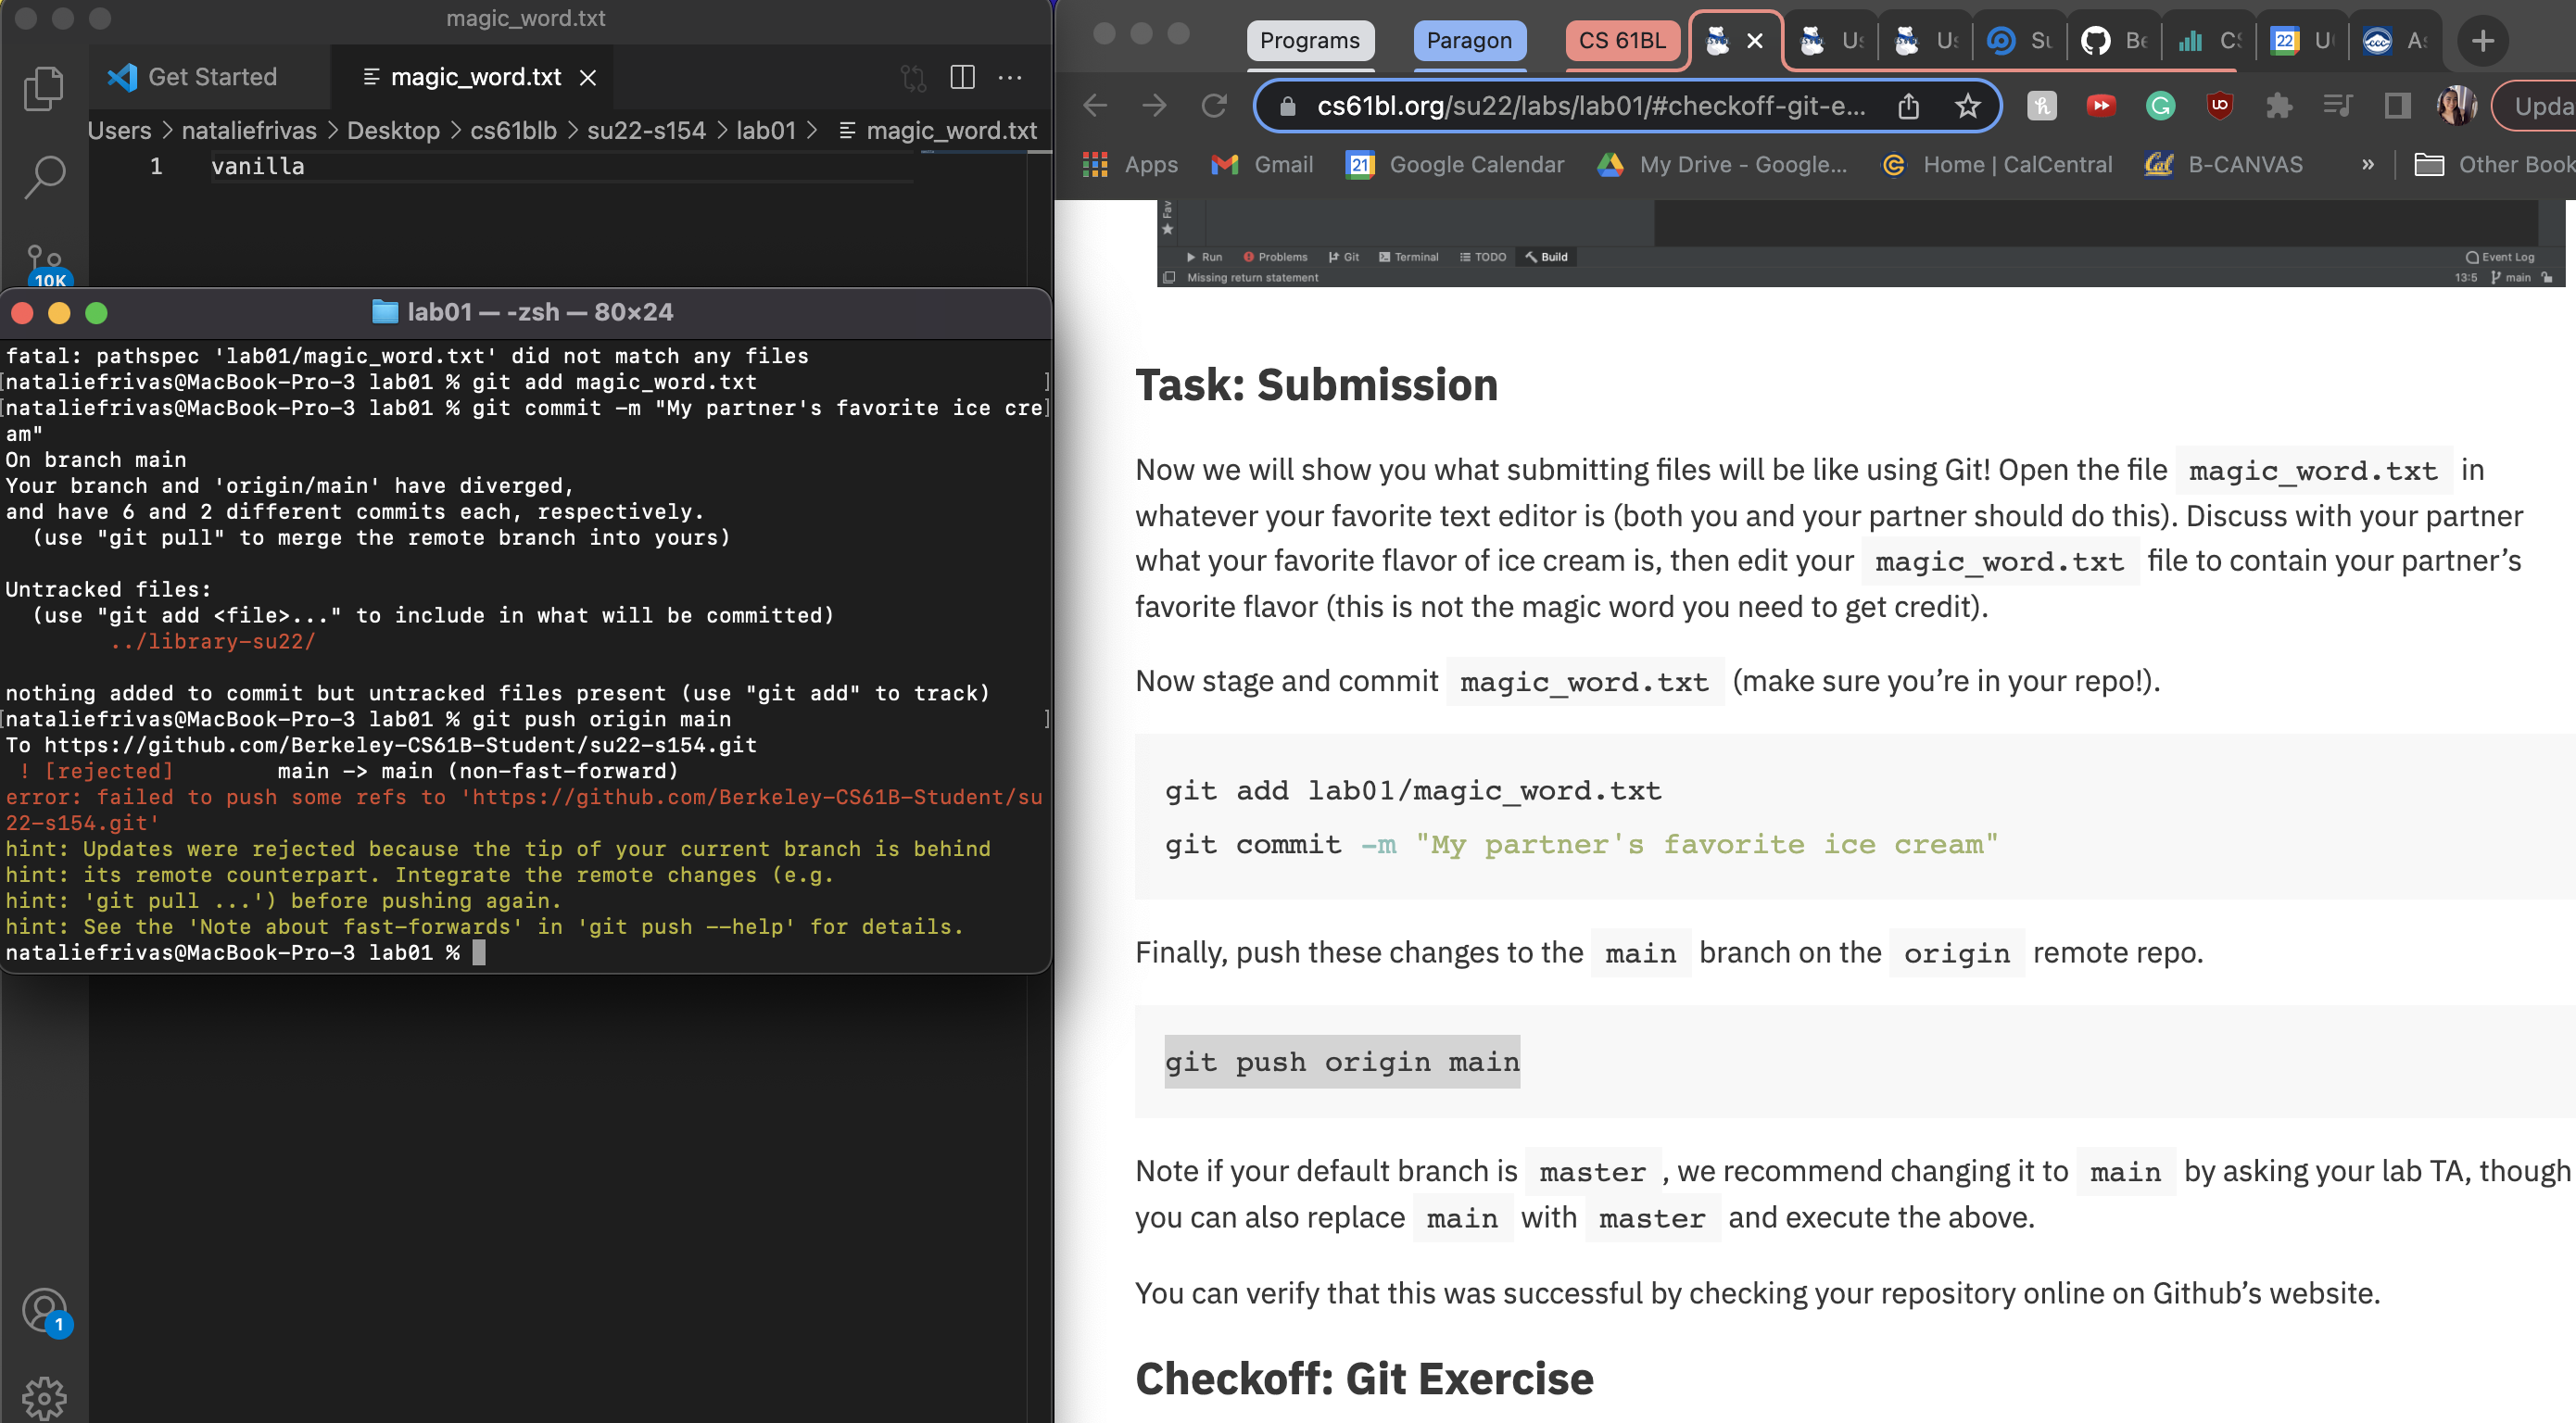Viewport: 2576px width, 1423px height.
Task: Bookmark this page with star icon
Action: (1967, 106)
